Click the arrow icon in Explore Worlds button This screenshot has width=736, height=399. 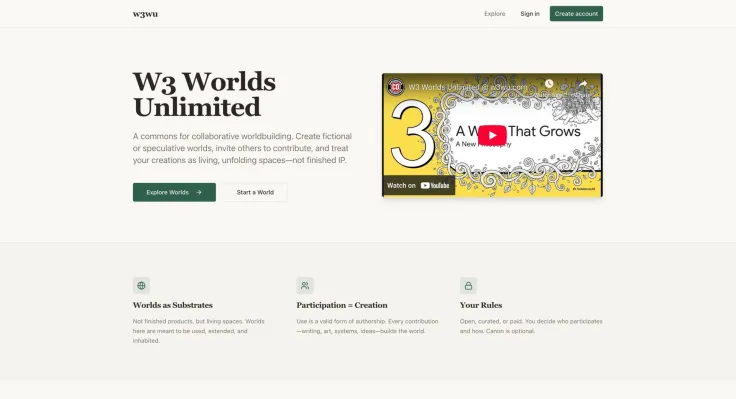click(199, 192)
